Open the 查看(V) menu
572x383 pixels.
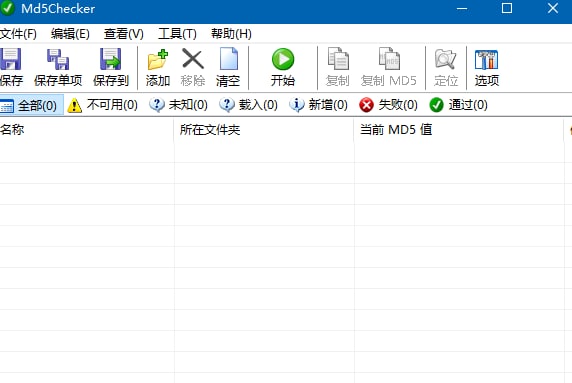point(124,34)
